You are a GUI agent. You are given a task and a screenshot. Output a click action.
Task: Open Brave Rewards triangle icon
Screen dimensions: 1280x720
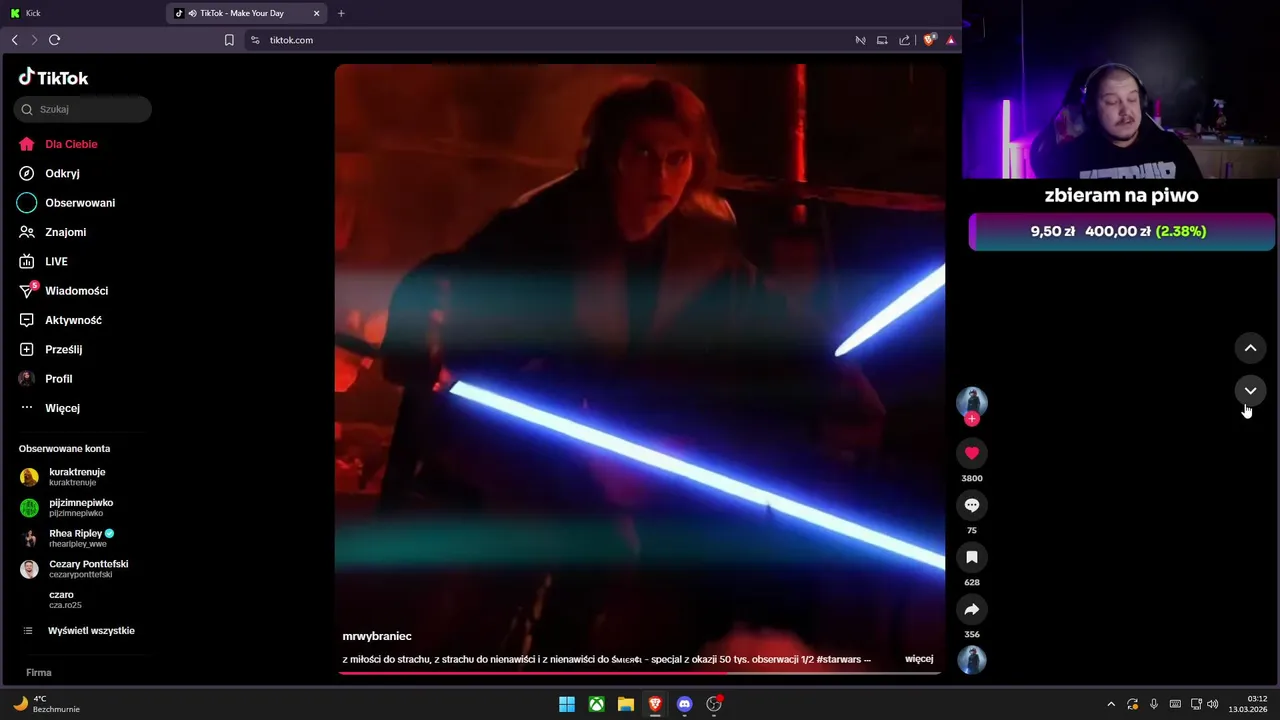pos(950,40)
